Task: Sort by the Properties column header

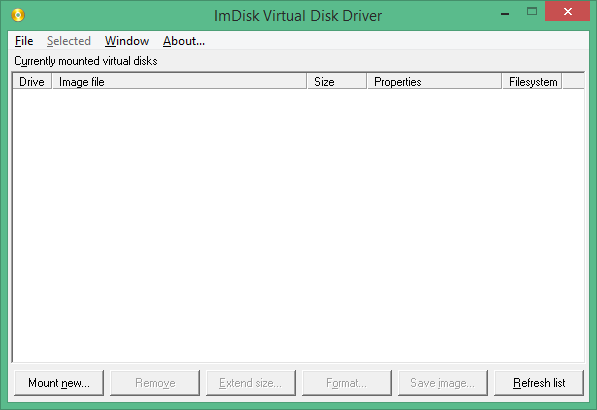Action: coord(434,81)
